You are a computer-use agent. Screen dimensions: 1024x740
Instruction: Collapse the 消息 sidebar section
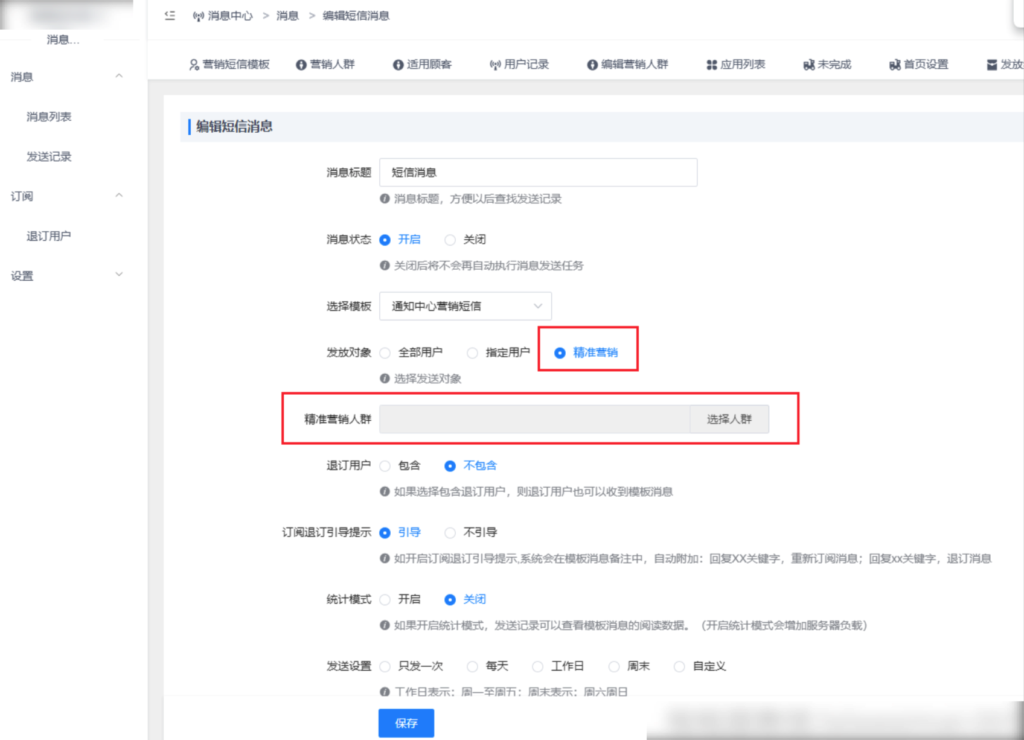tap(119, 76)
